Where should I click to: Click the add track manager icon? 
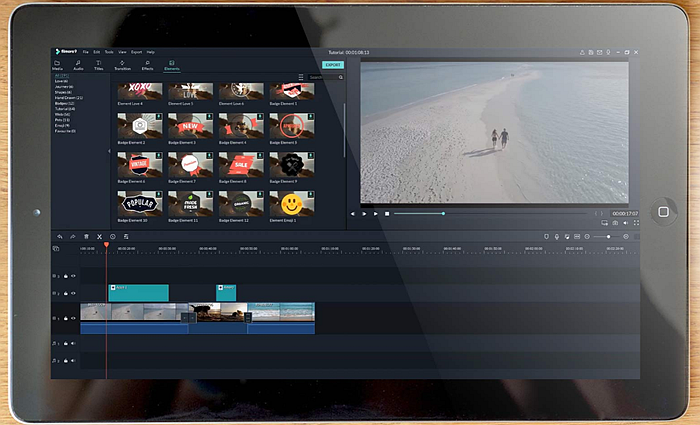point(56,248)
